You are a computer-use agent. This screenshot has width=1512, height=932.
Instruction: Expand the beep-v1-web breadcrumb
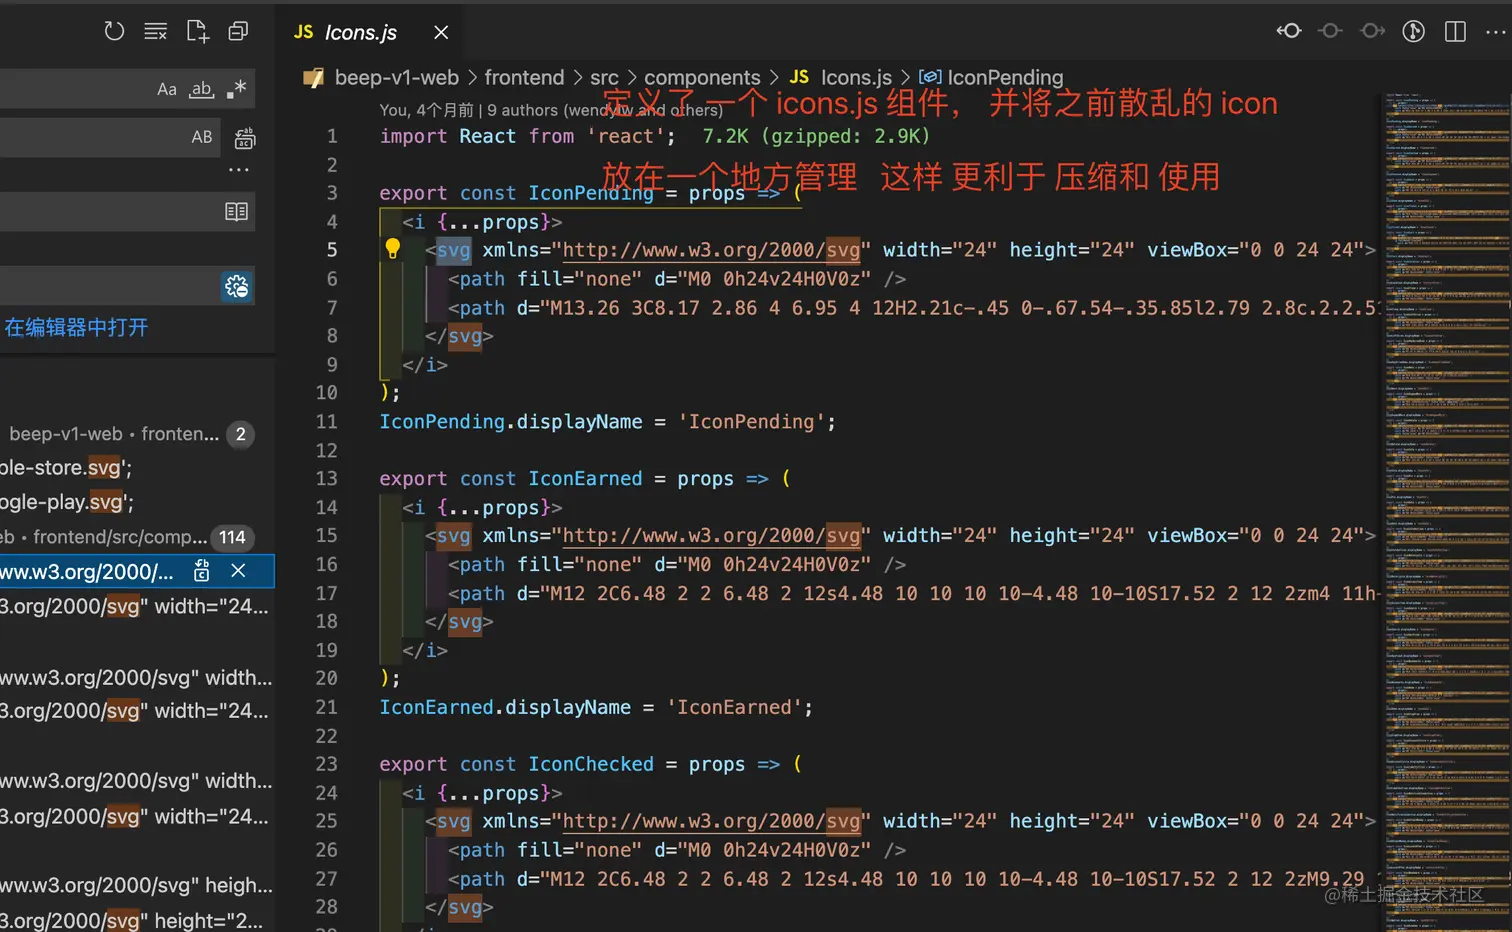pyautogui.click(x=396, y=77)
